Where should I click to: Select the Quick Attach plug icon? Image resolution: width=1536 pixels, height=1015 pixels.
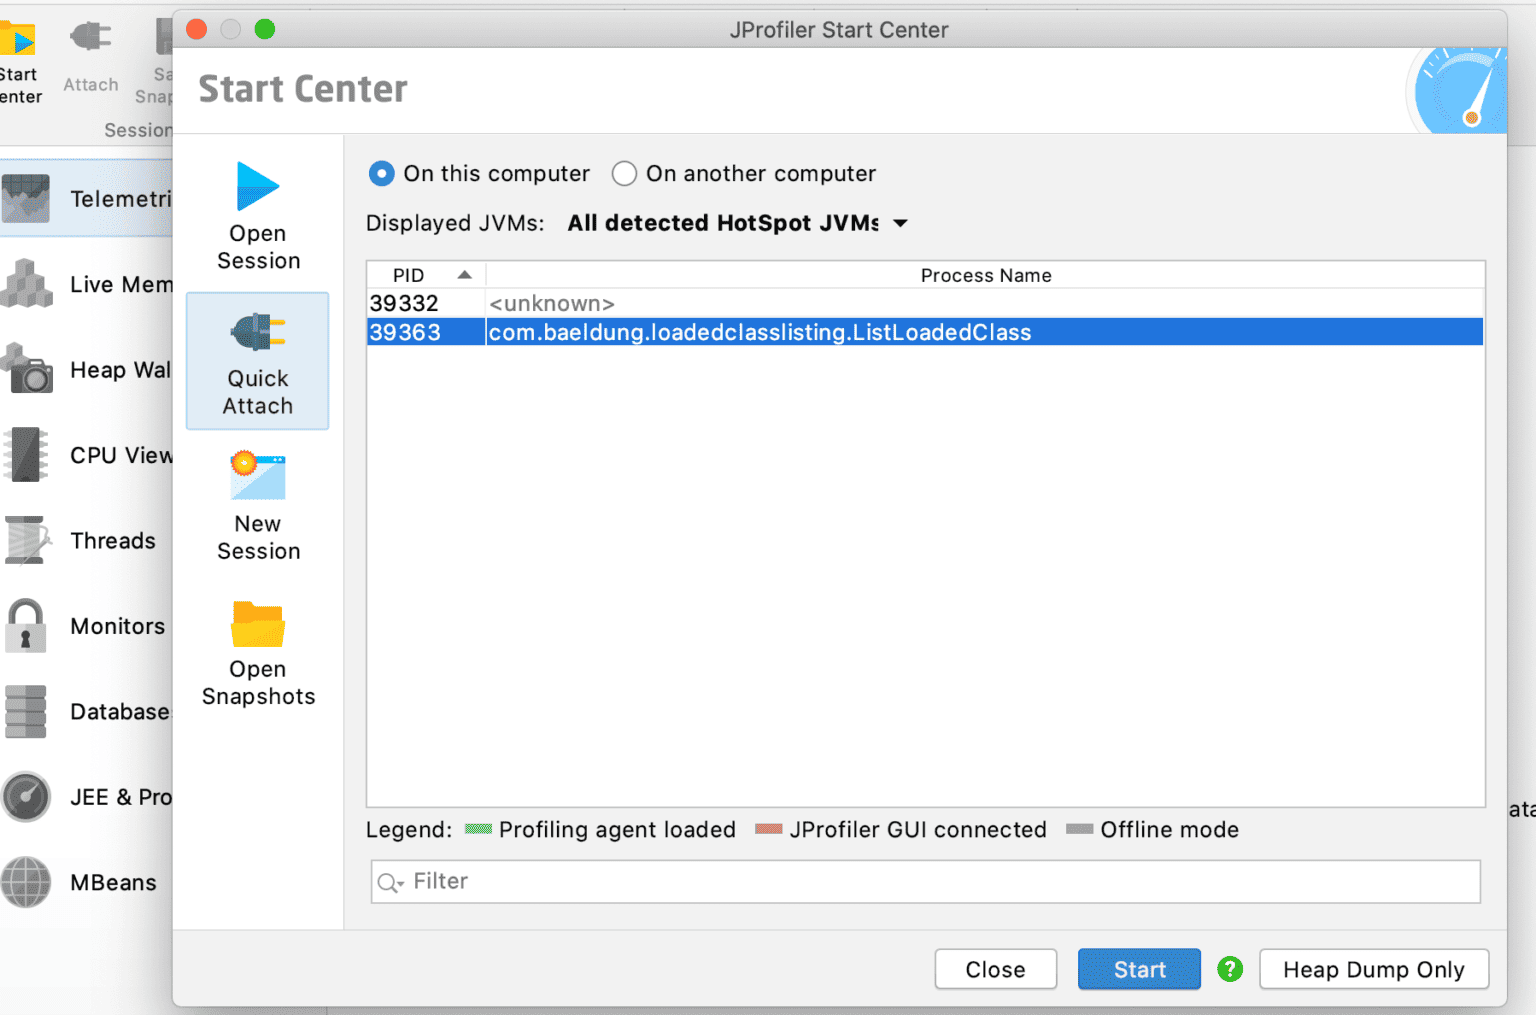tap(257, 332)
